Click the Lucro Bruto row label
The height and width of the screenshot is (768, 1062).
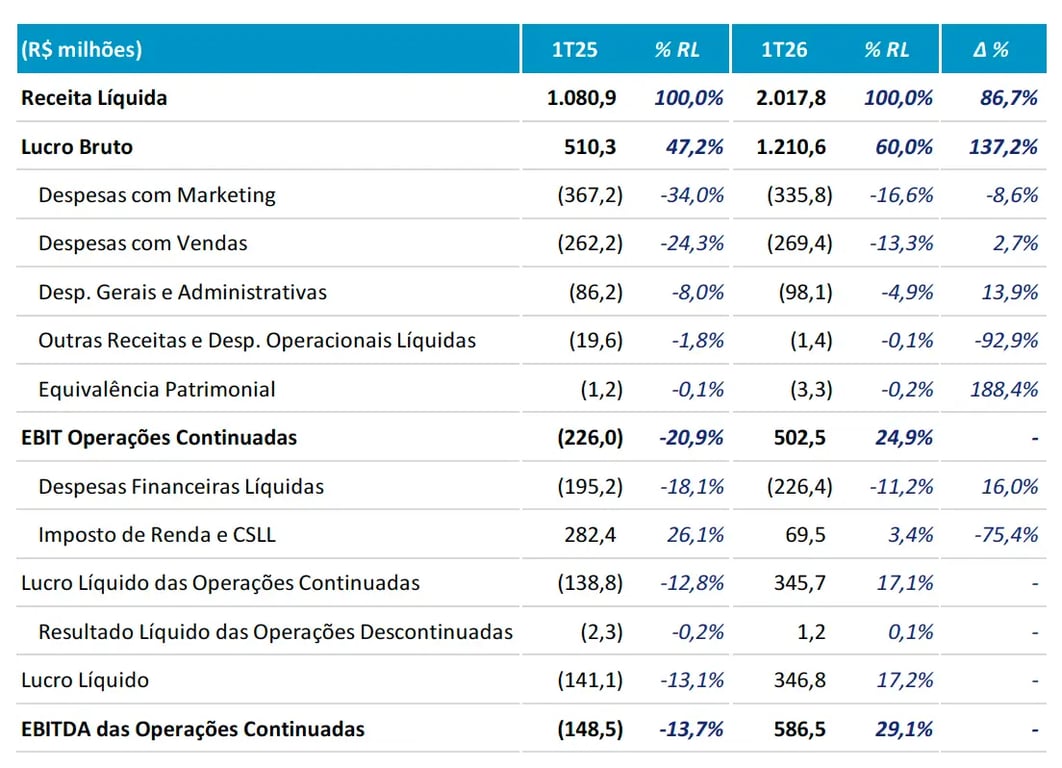point(77,147)
